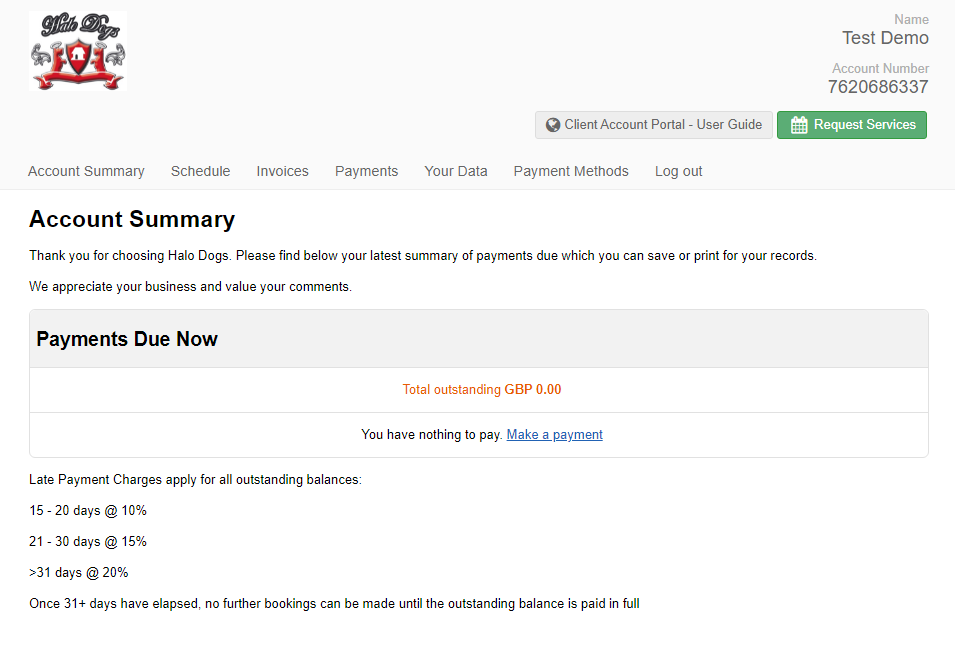Click '>31 days @ 20%' line

(x=79, y=573)
